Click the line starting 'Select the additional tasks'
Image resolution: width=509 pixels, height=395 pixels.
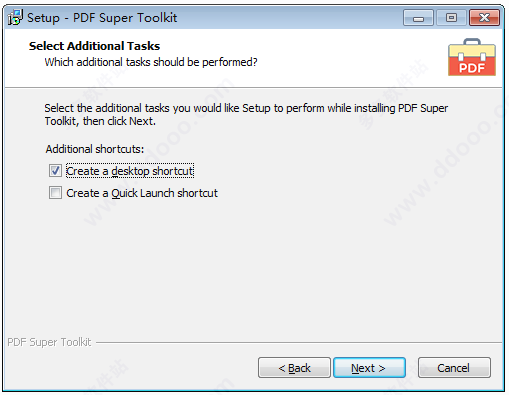(246, 108)
